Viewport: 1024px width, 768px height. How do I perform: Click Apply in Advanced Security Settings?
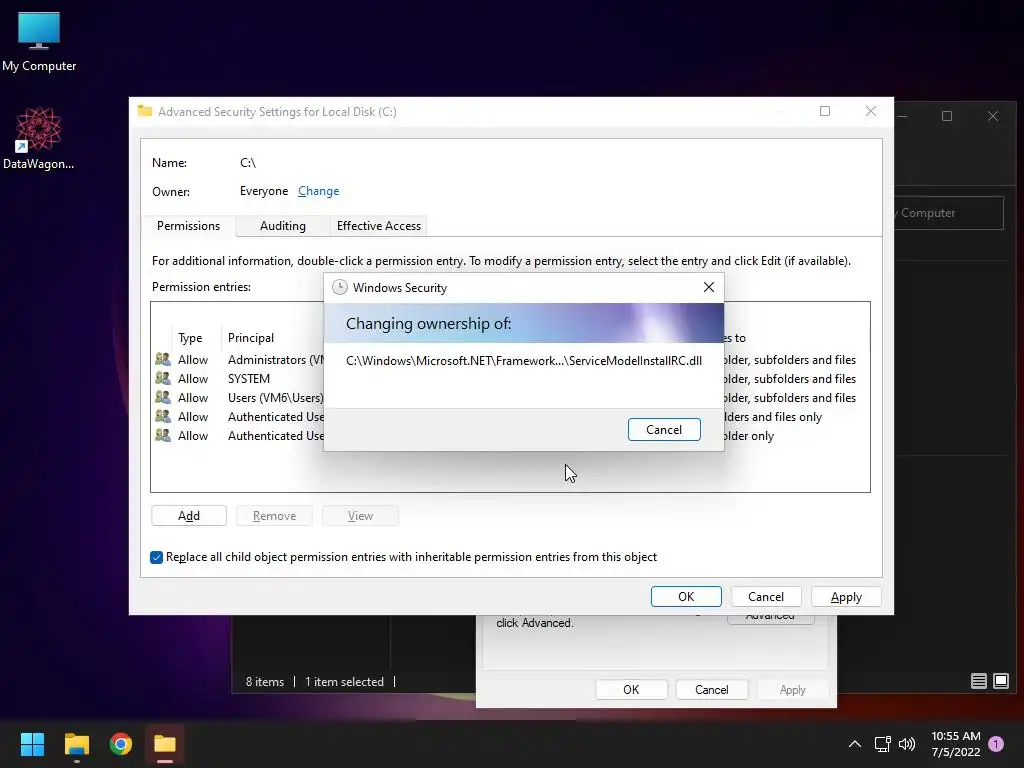coord(846,597)
